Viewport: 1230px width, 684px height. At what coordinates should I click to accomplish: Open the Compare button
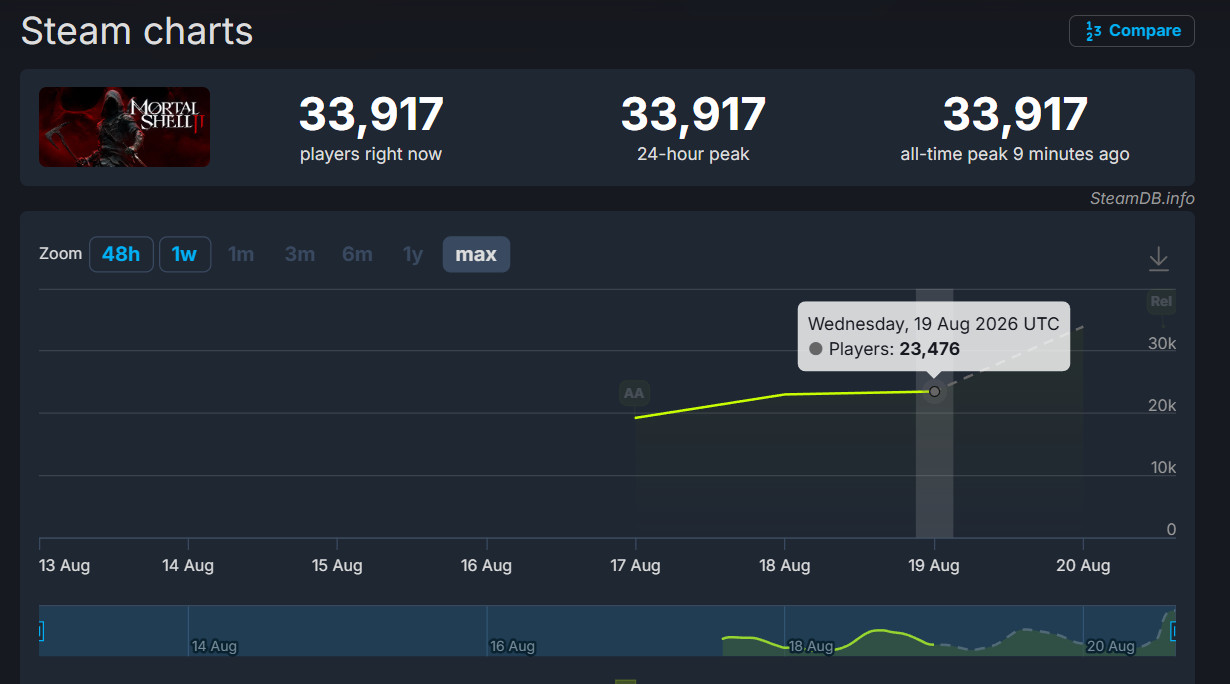point(1131,31)
